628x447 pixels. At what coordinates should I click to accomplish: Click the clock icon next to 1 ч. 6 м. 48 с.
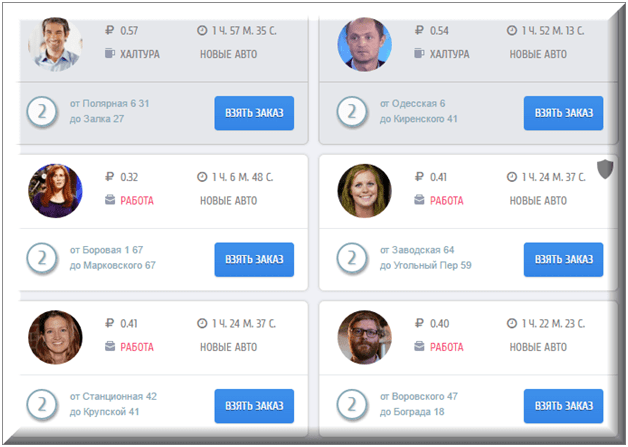(x=202, y=177)
